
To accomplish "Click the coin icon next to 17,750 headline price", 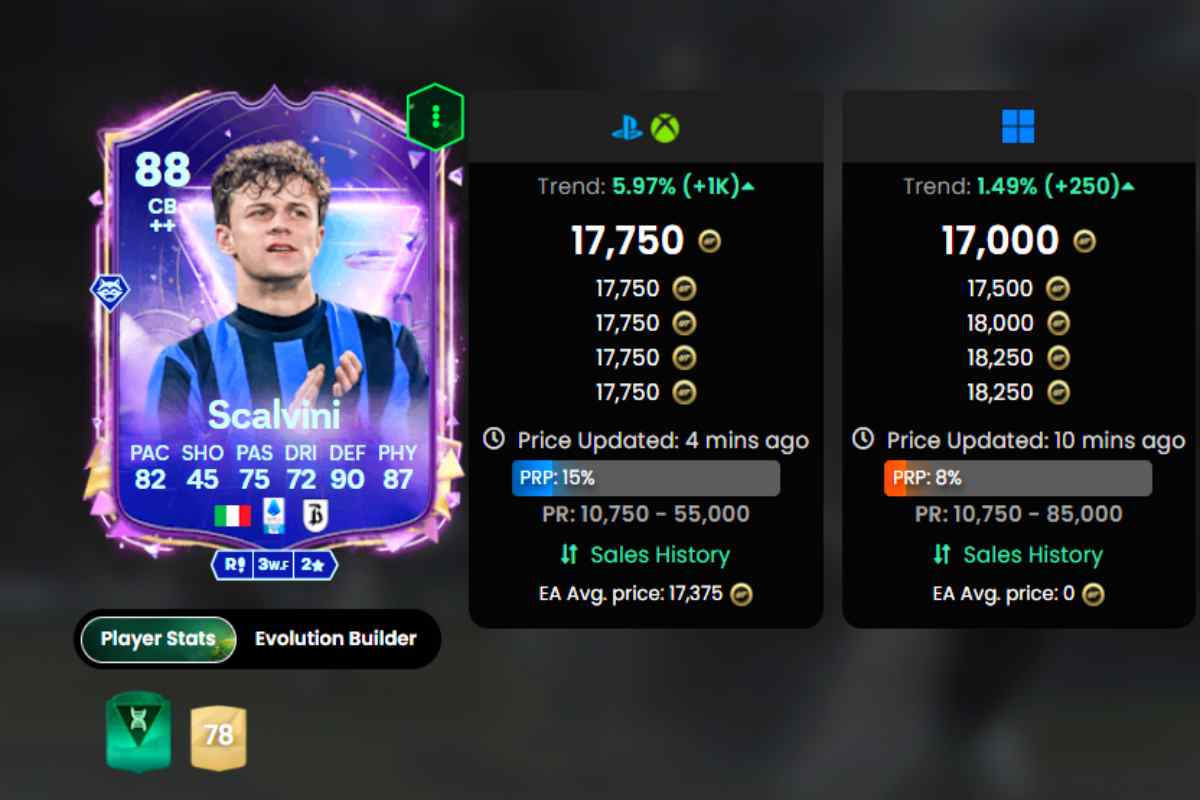I will click(x=709, y=241).
